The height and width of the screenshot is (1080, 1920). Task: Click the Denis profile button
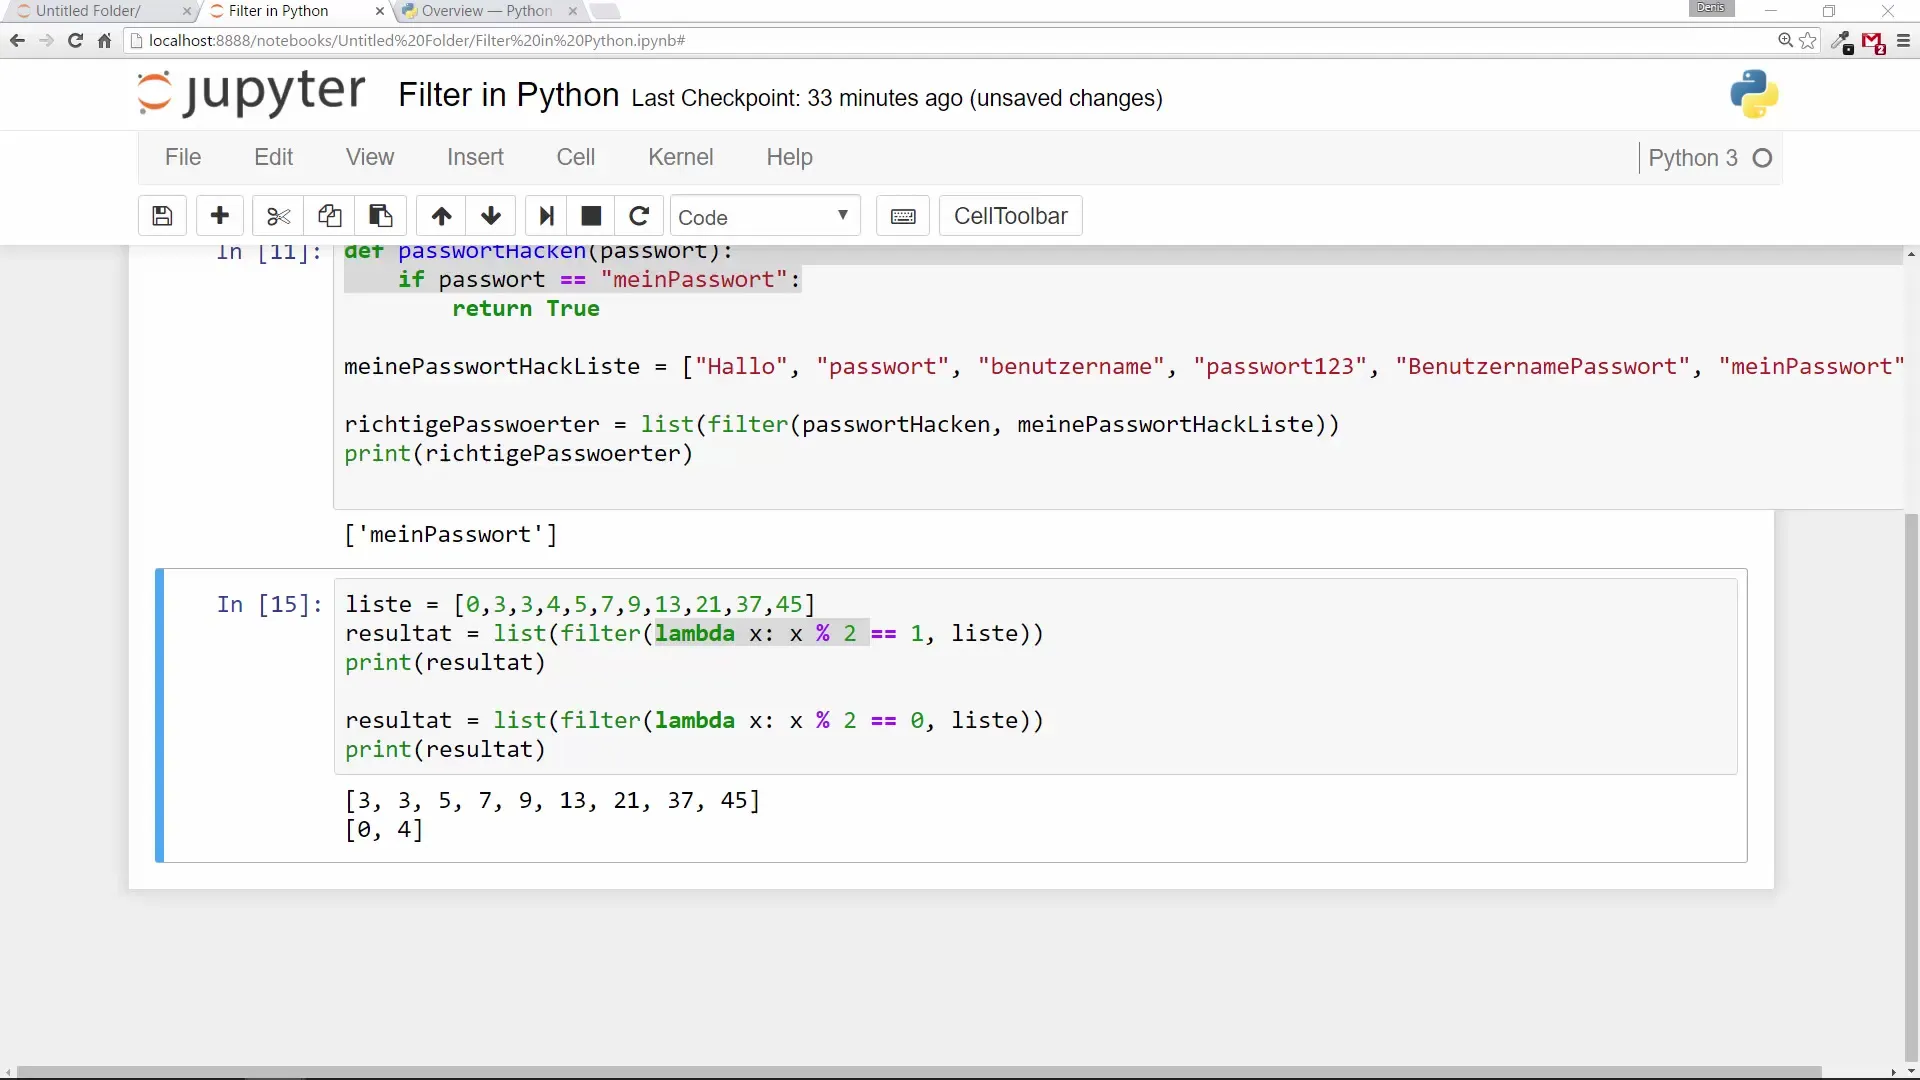pos(1711,8)
